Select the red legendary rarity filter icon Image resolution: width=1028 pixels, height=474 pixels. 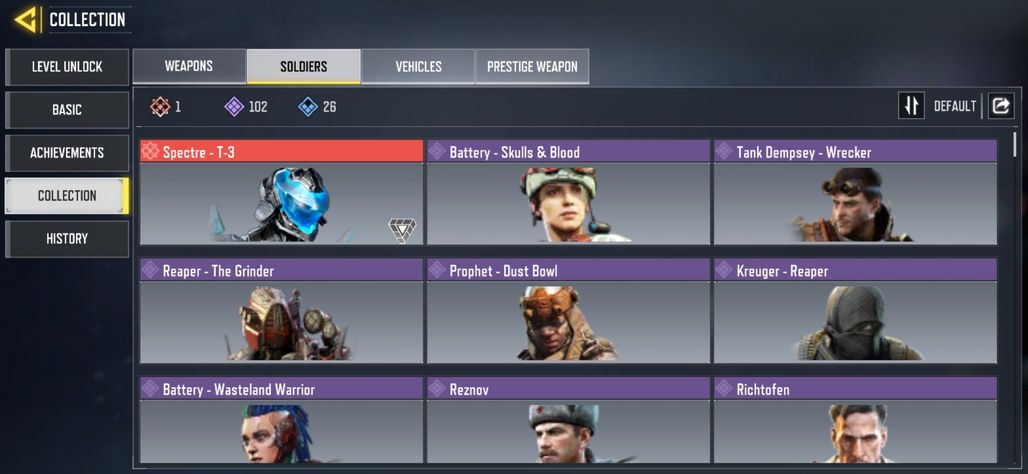tap(160, 106)
